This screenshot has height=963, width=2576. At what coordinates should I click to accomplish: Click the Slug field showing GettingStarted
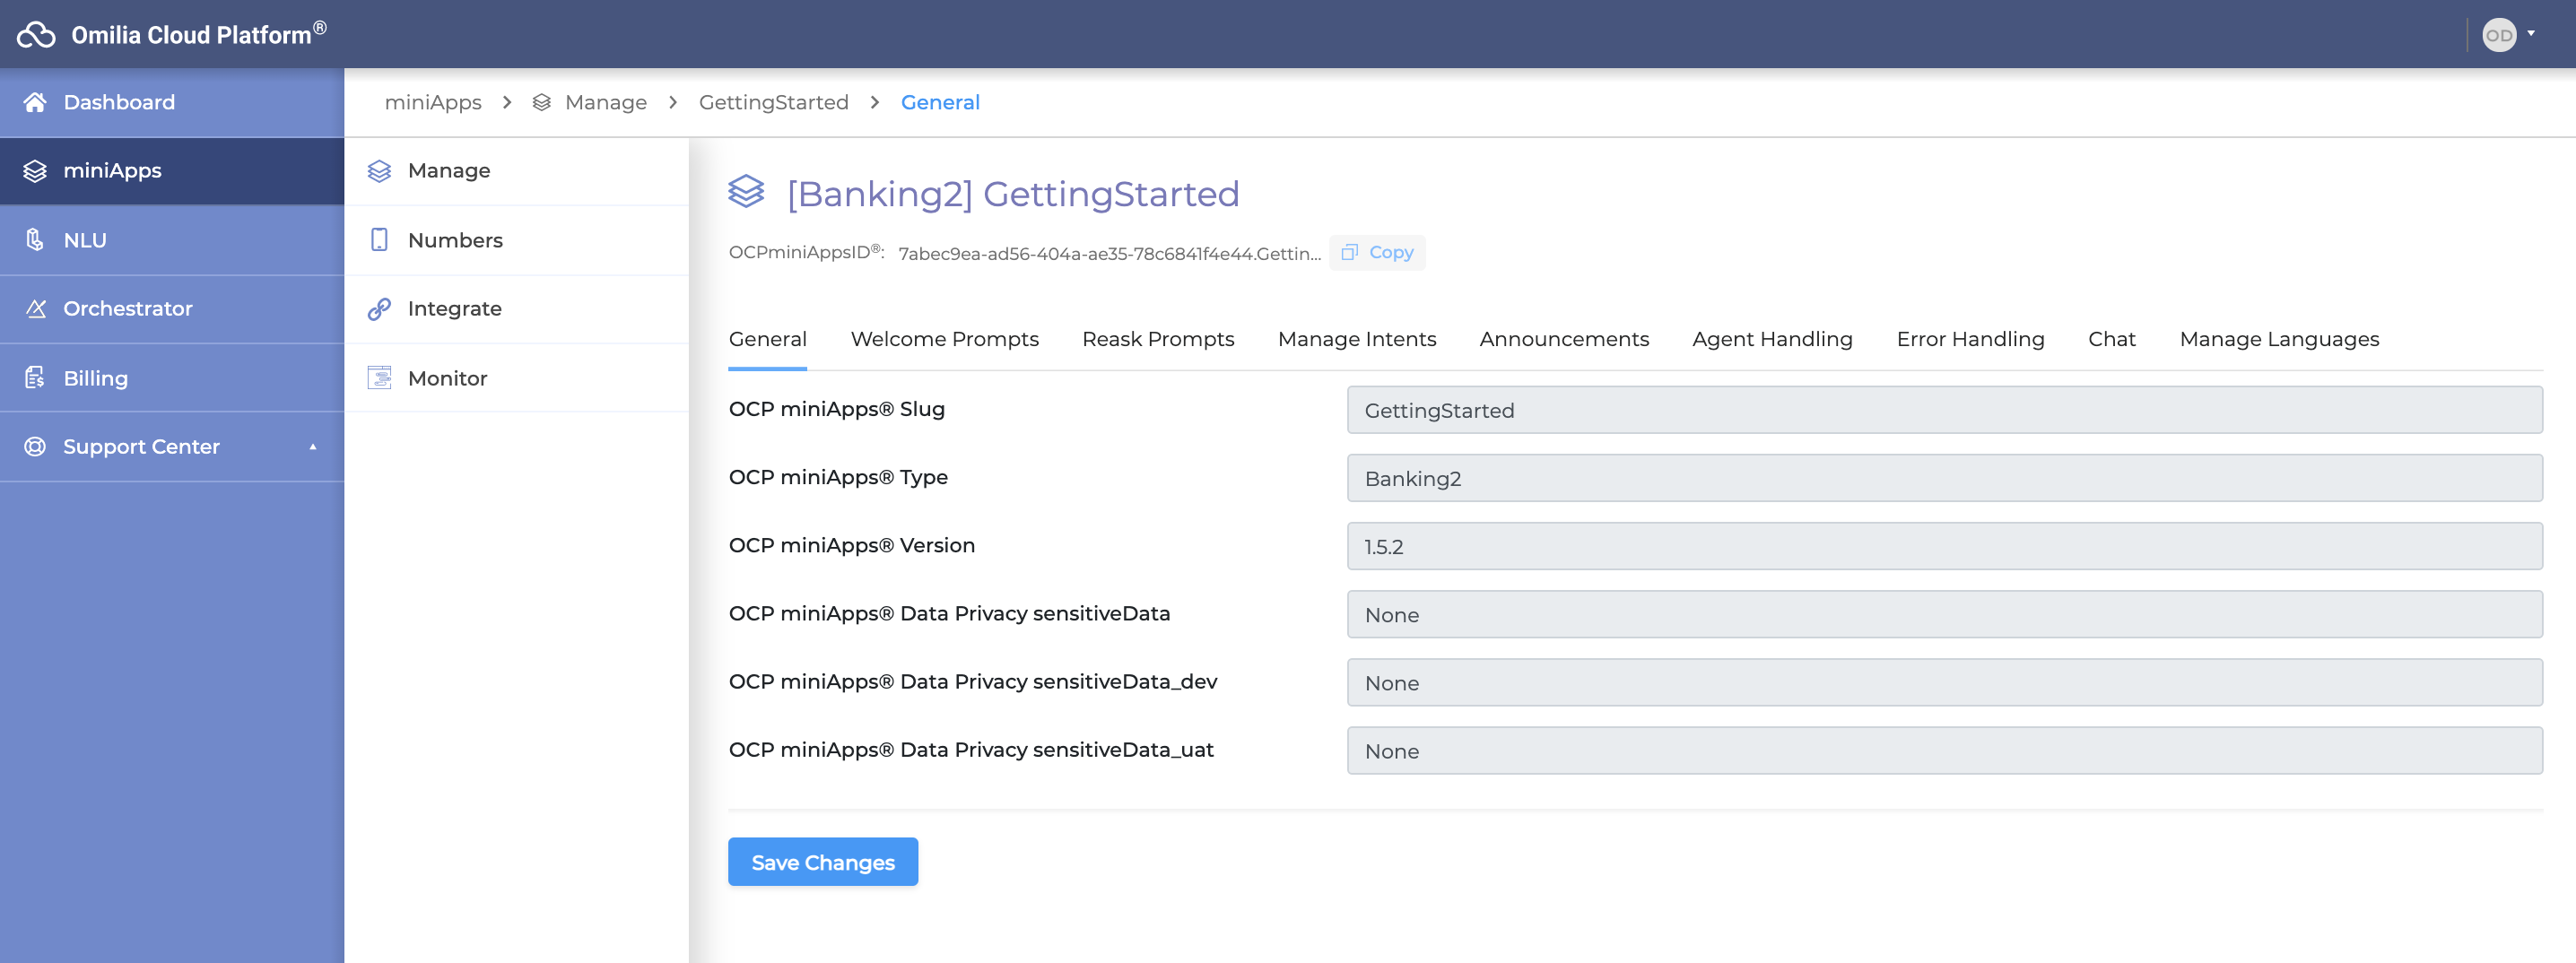pos(1944,410)
